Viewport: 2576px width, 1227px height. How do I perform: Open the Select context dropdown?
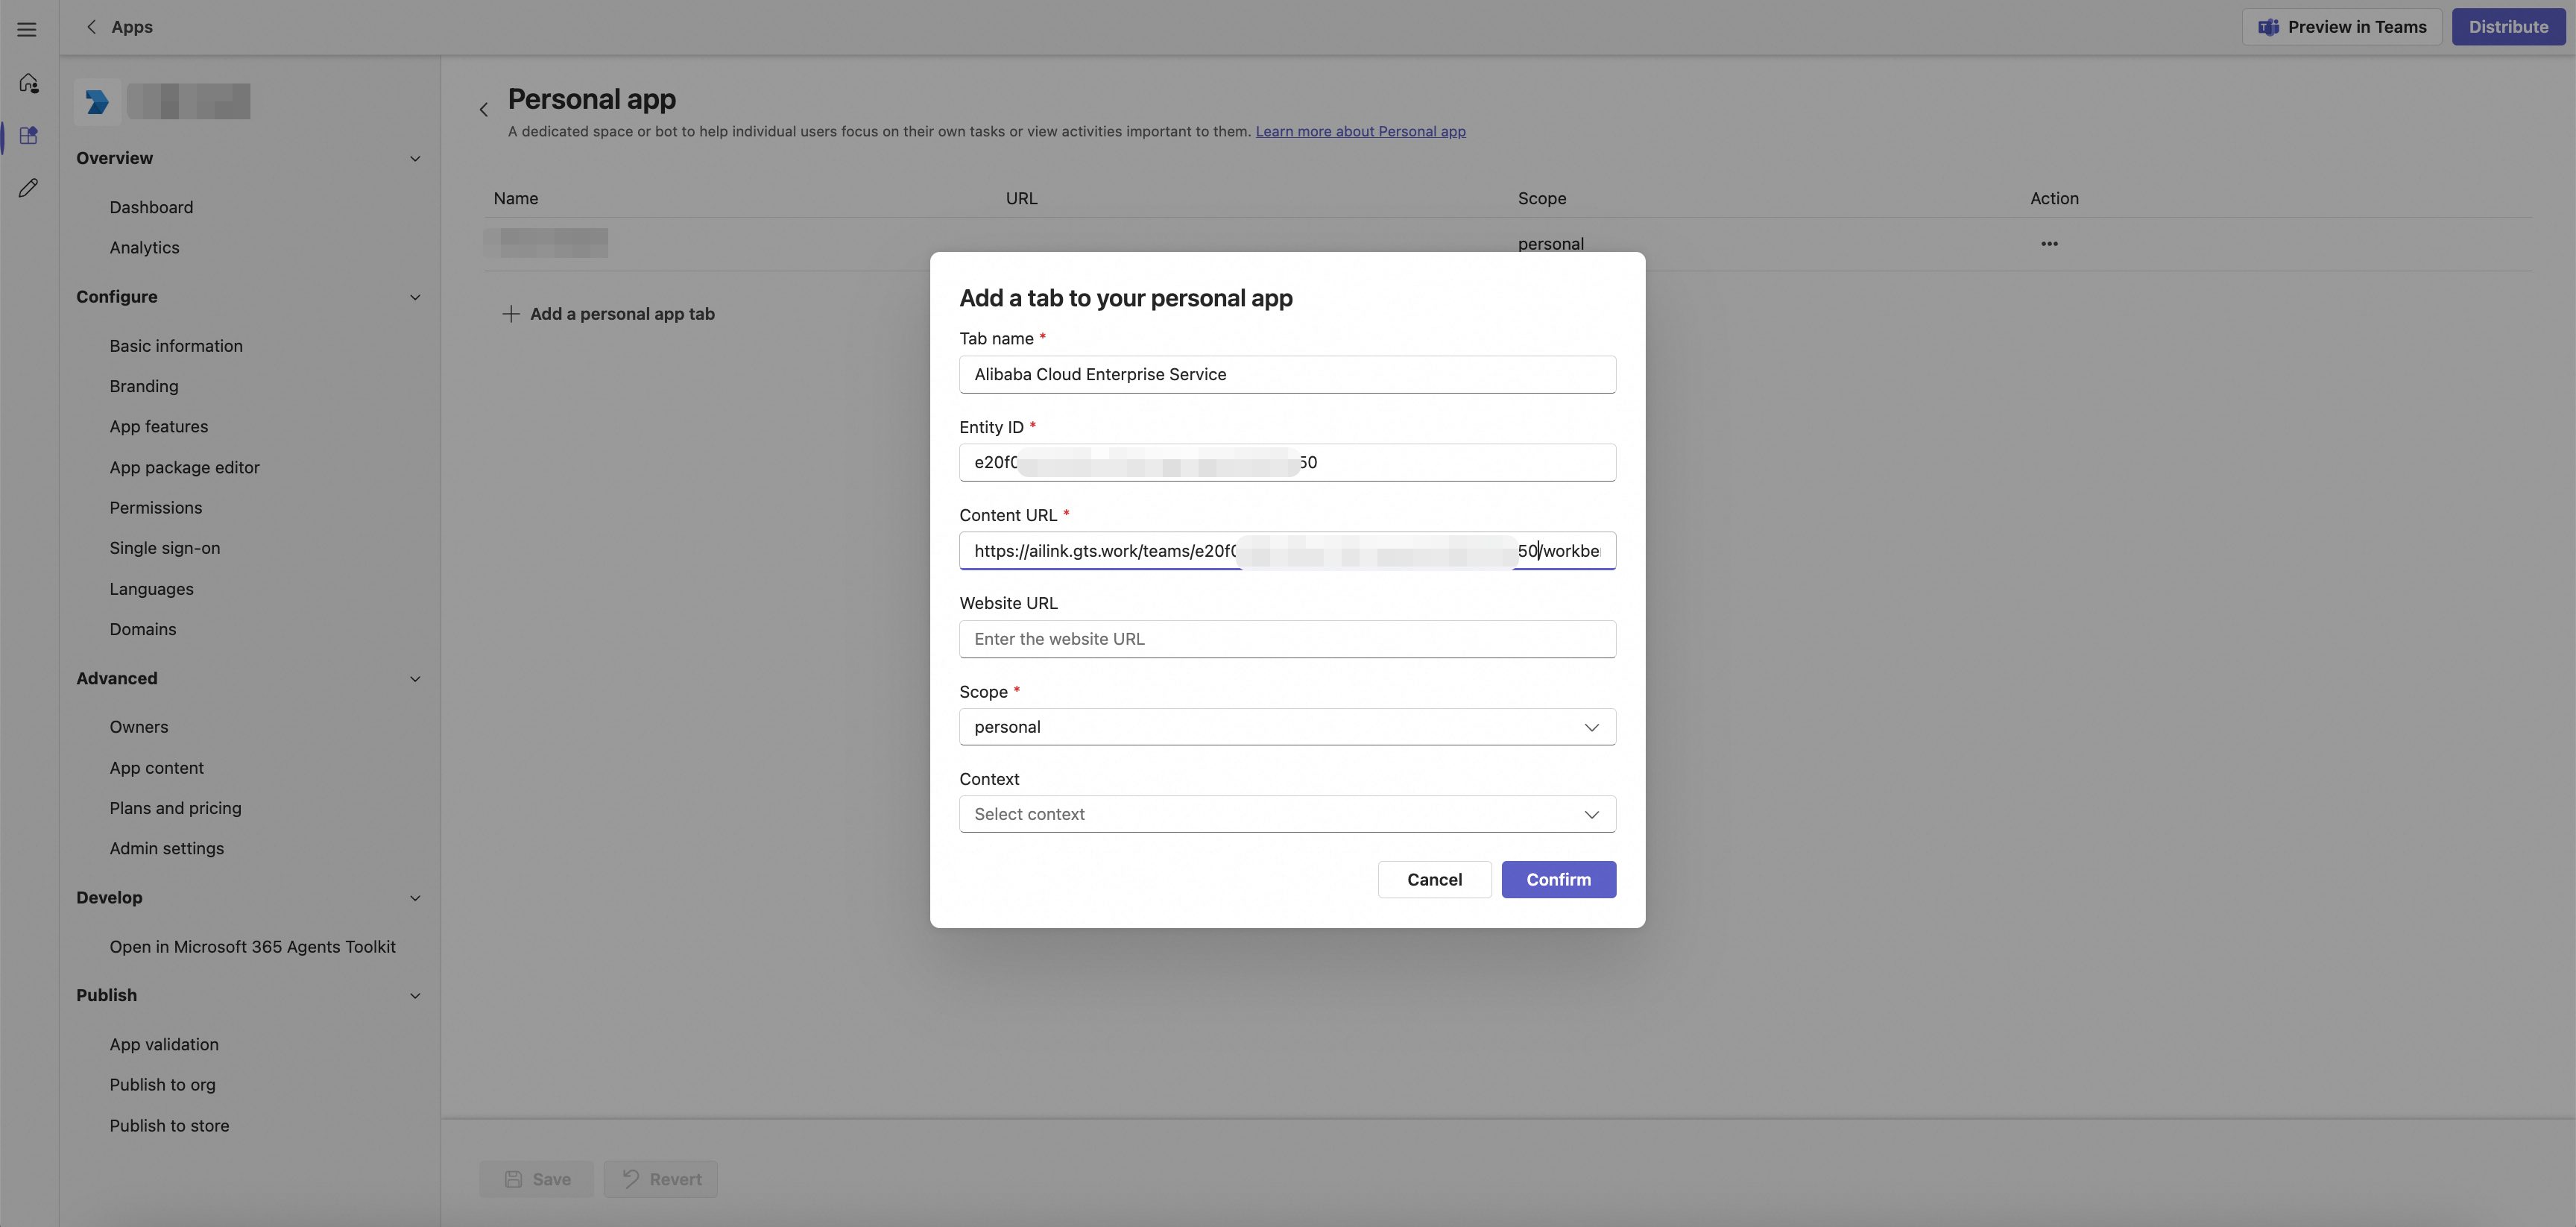point(1286,814)
